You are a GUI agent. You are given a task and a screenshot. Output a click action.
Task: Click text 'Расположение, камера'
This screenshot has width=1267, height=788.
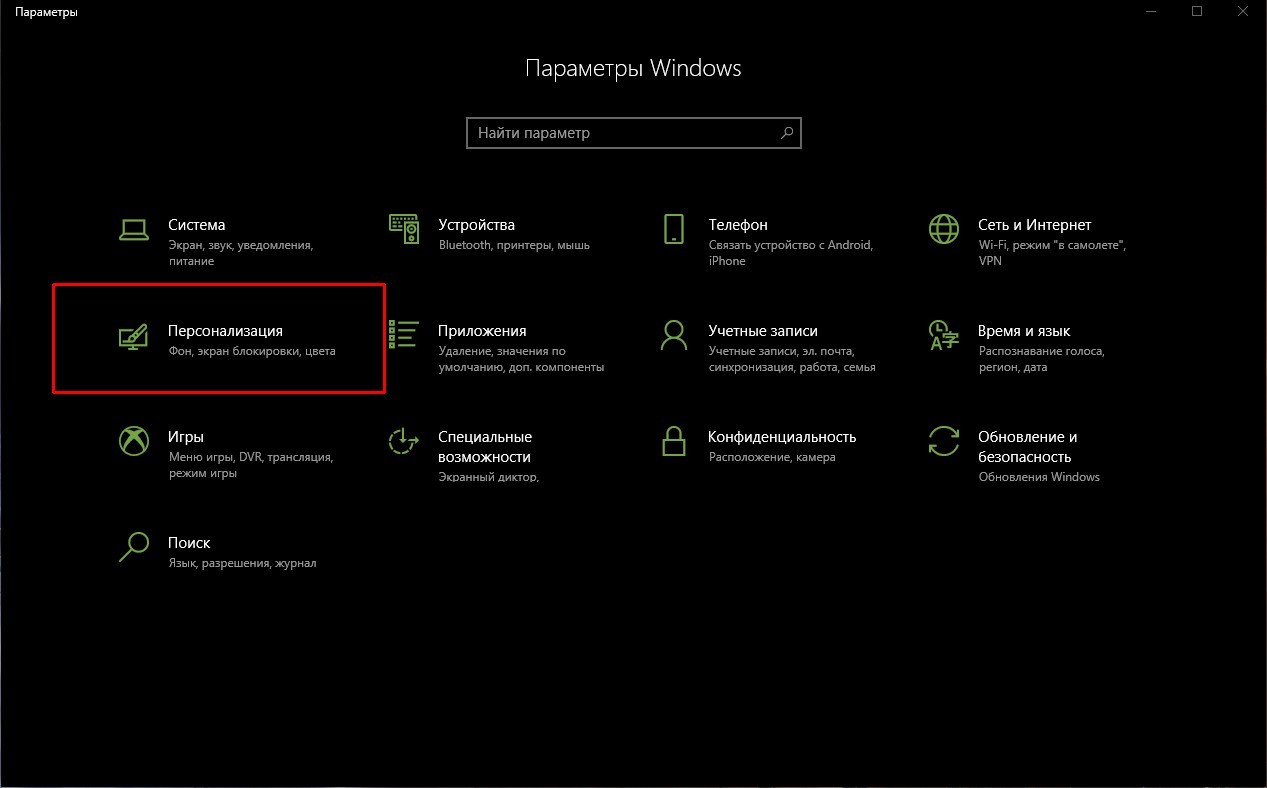click(x=771, y=457)
